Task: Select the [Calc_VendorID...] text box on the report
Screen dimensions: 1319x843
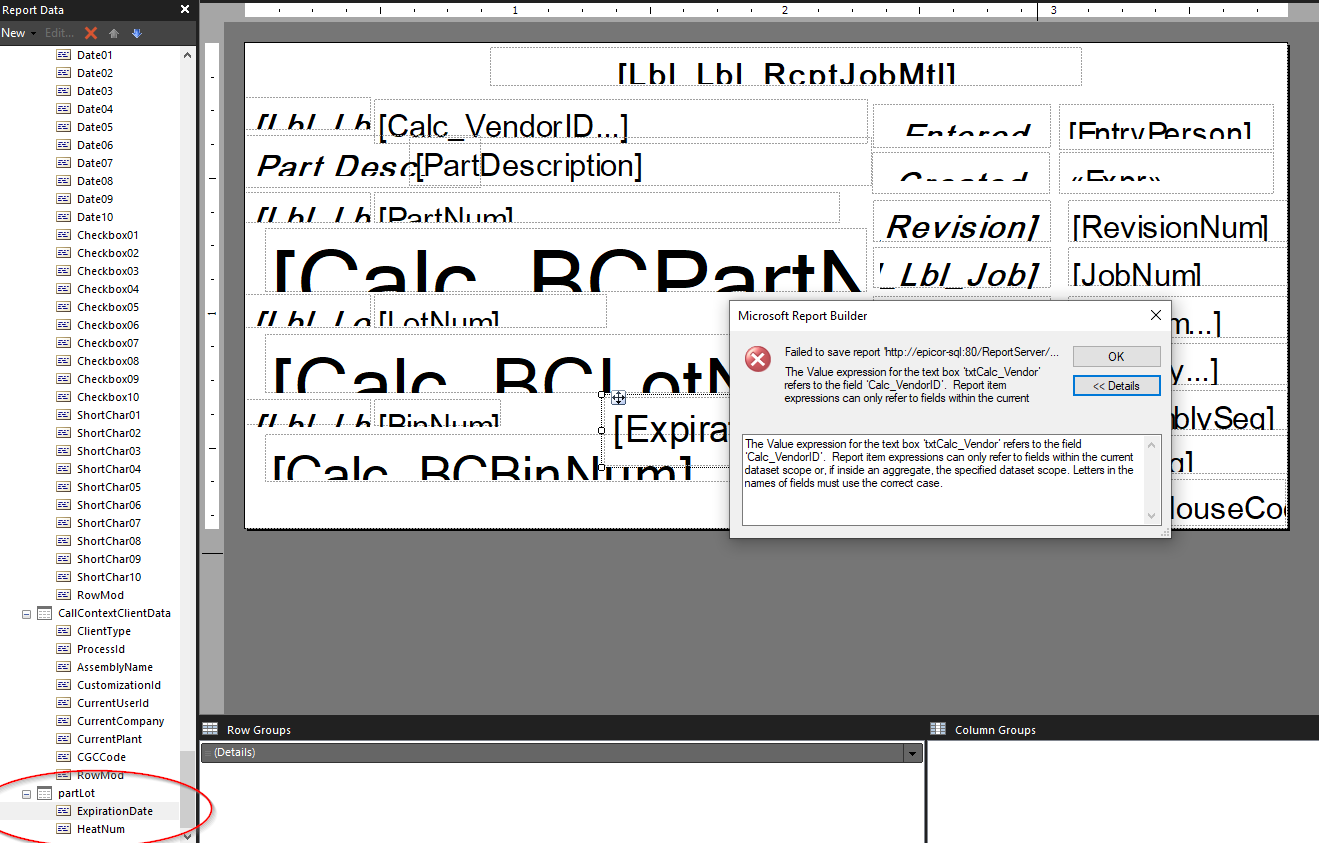Action: point(620,120)
